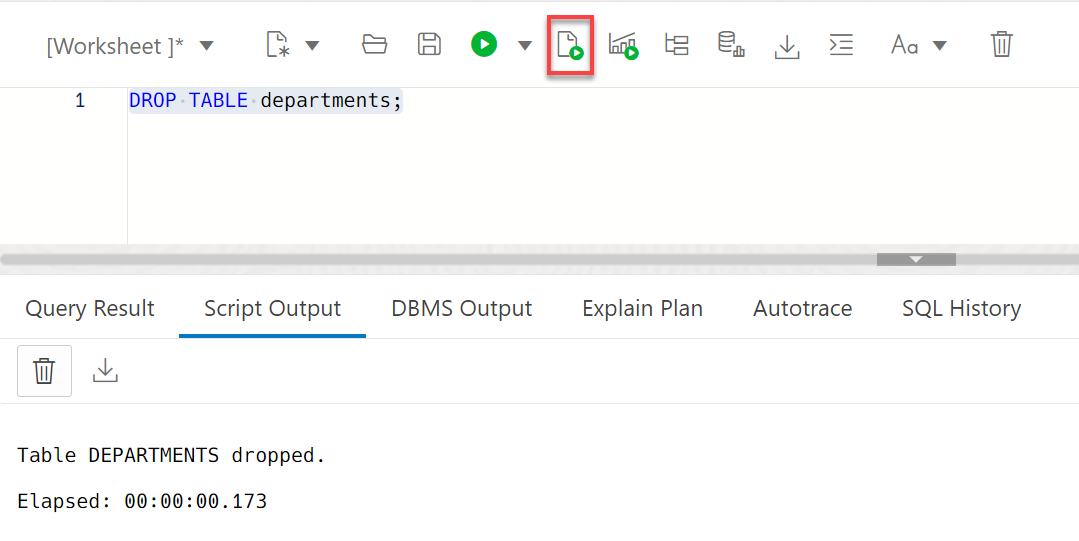This screenshot has height=541, width=1079.
Task: Click the Format/indent code icon
Action: click(842, 45)
